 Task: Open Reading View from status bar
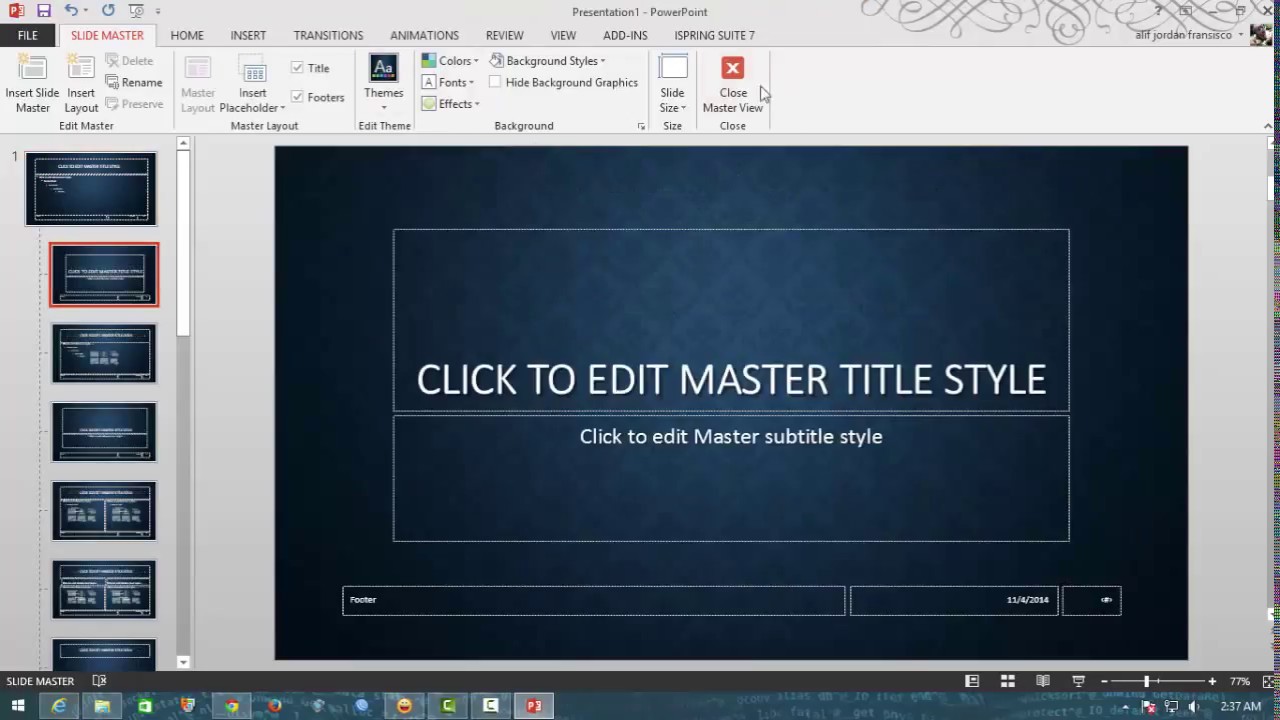click(x=1043, y=681)
